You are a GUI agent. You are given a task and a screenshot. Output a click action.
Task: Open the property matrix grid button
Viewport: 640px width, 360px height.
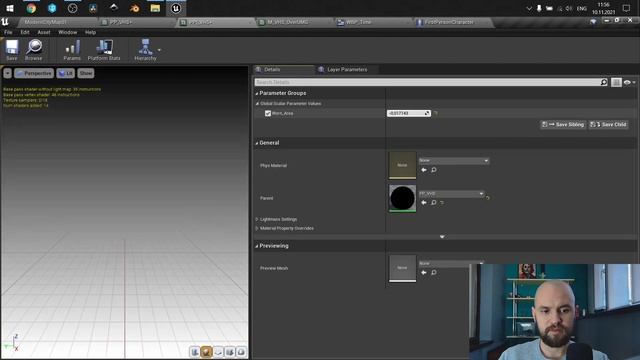(616, 82)
